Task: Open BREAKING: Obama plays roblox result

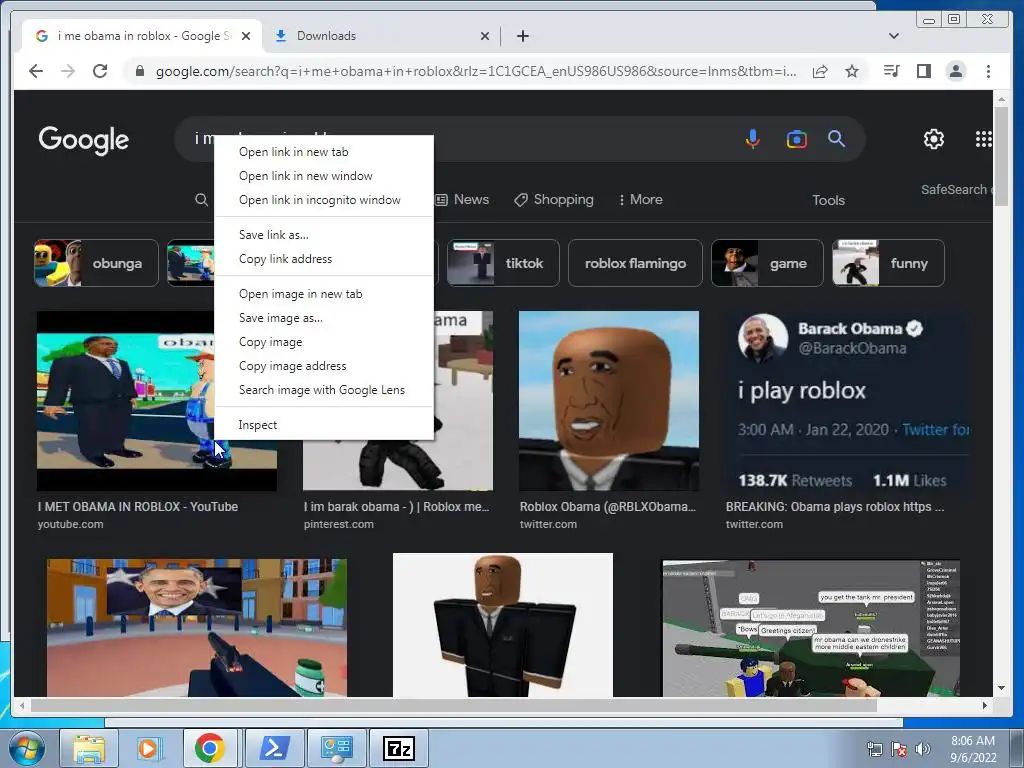Action: pos(835,507)
